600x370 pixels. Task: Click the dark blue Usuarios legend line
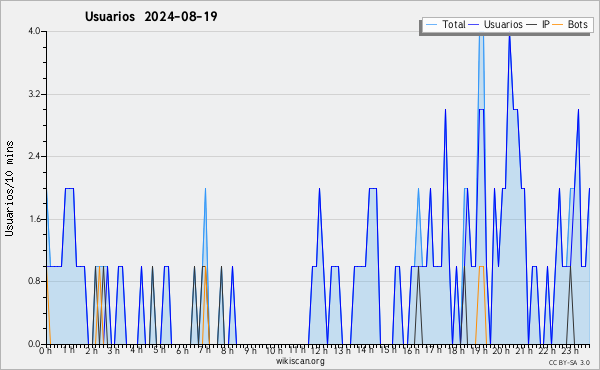pyautogui.click(x=474, y=24)
